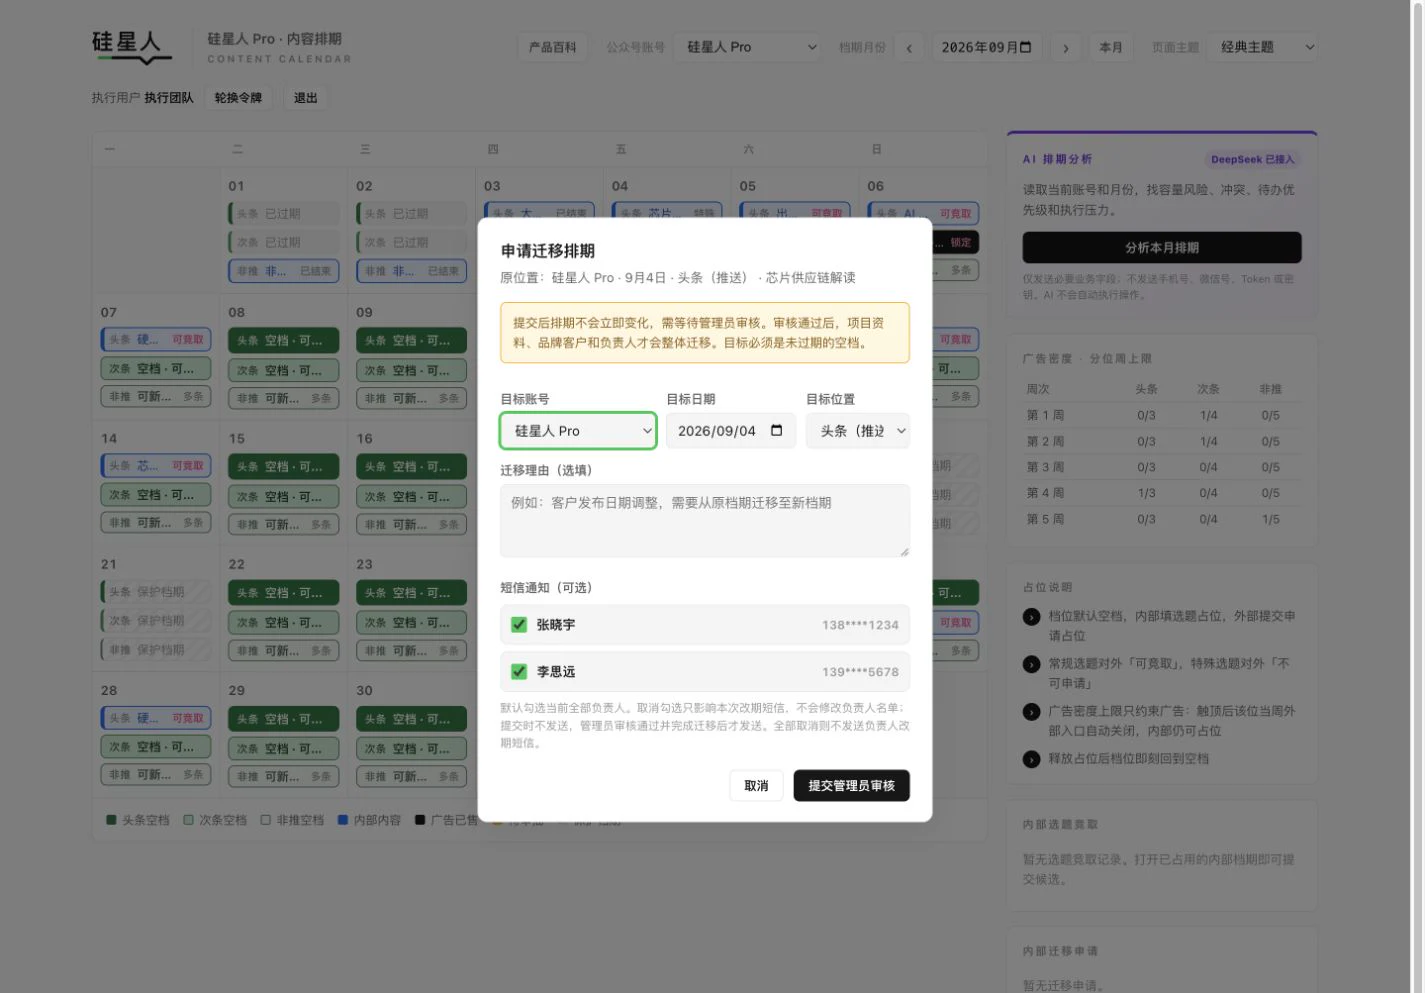Image resolution: width=1425 pixels, height=993 pixels.
Task: Select the 非推 可新 slot on day 22
Action: coord(284,650)
